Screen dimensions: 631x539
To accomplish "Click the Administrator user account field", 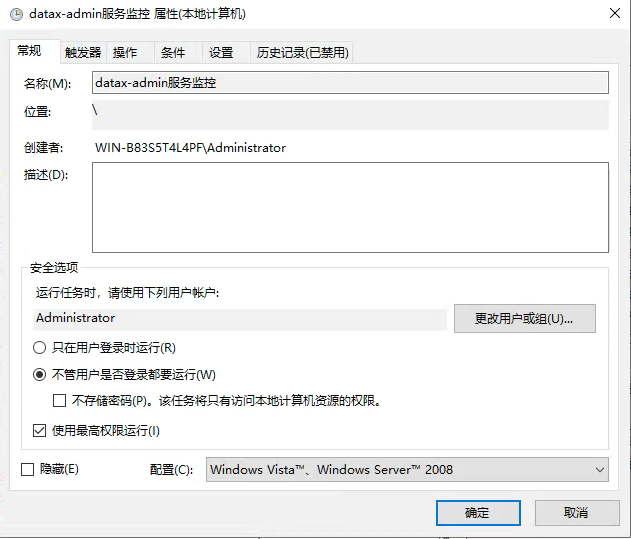I will [240, 319].
